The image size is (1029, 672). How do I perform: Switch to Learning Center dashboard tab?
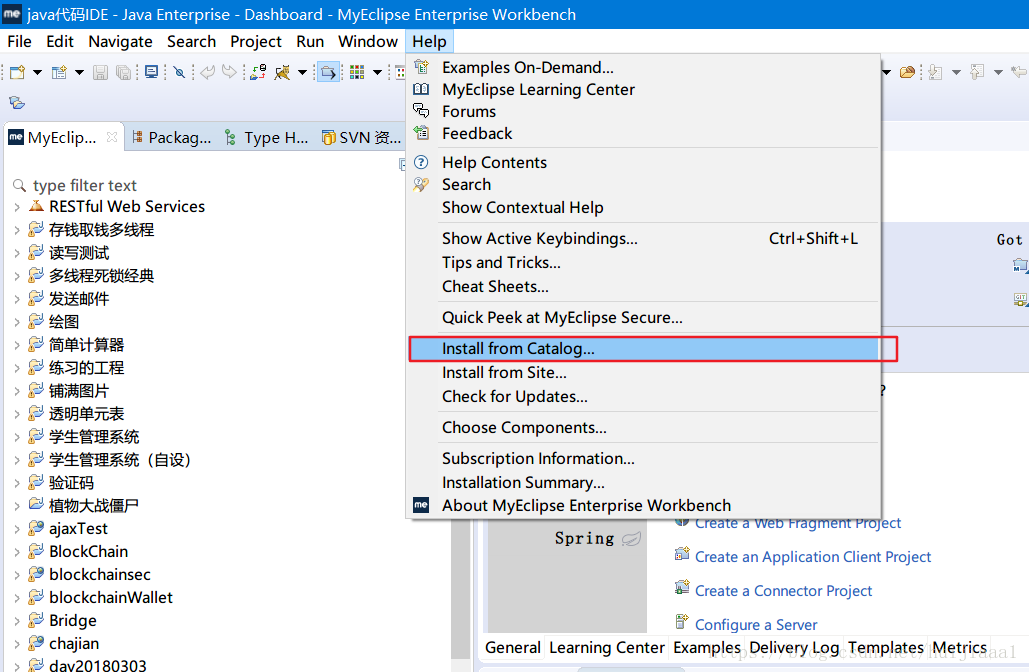(606, 648)
